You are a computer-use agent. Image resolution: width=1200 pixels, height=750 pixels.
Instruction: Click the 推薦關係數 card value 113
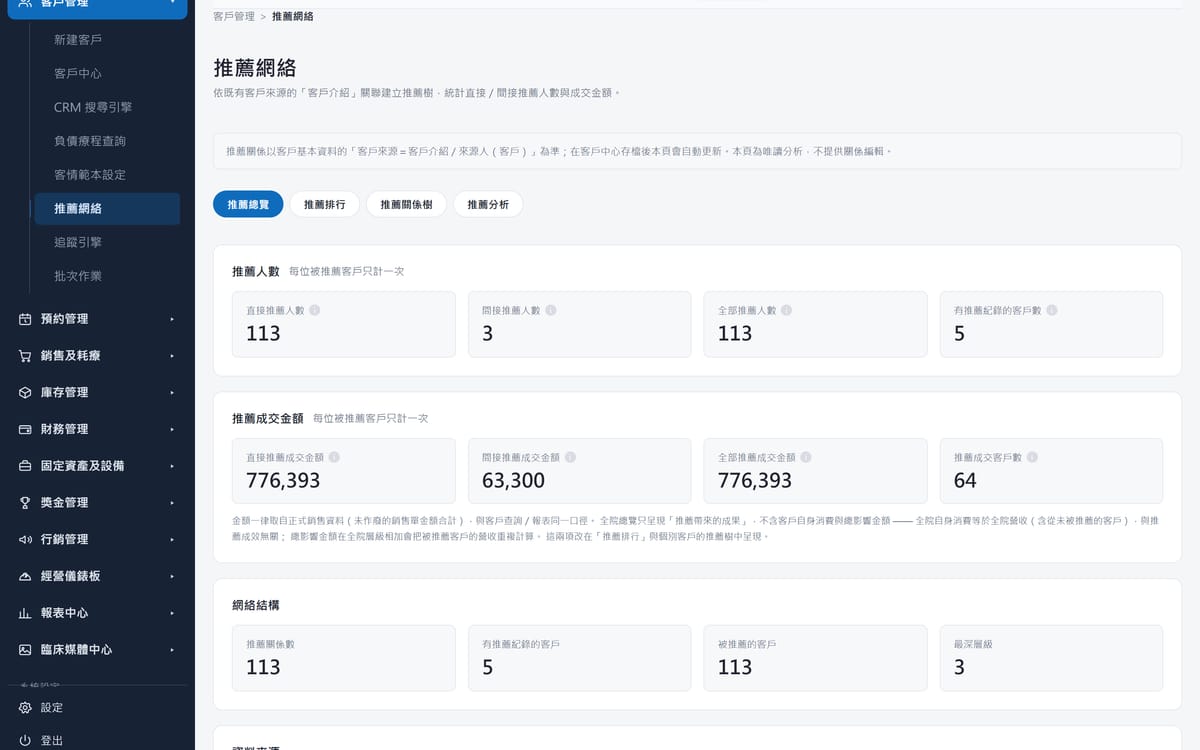tap(263, 668)
